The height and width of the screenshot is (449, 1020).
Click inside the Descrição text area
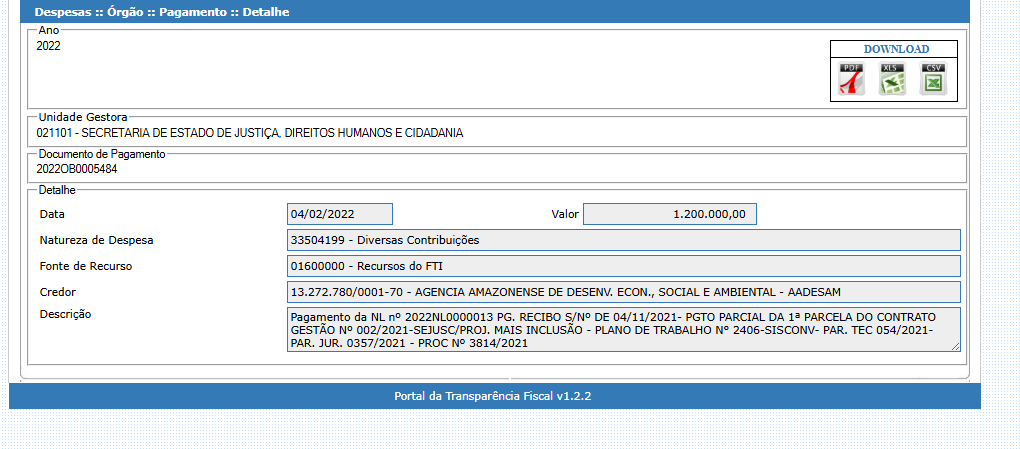(623, 329)
